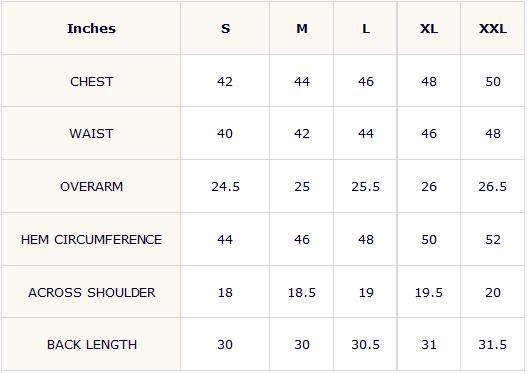Select the XXL size column header
The height and width of the screenshot is (374, 528).
pyautogui.click(x=493, y=28)
